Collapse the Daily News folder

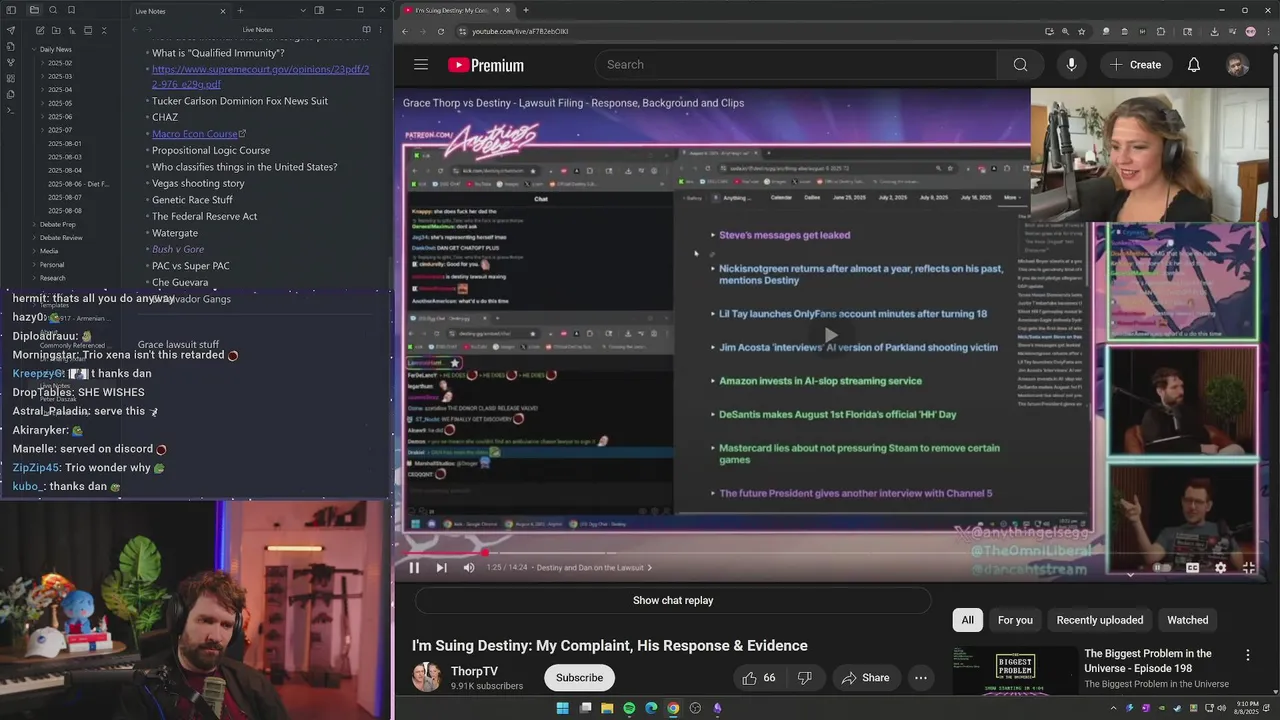click(x=50, y=49)
